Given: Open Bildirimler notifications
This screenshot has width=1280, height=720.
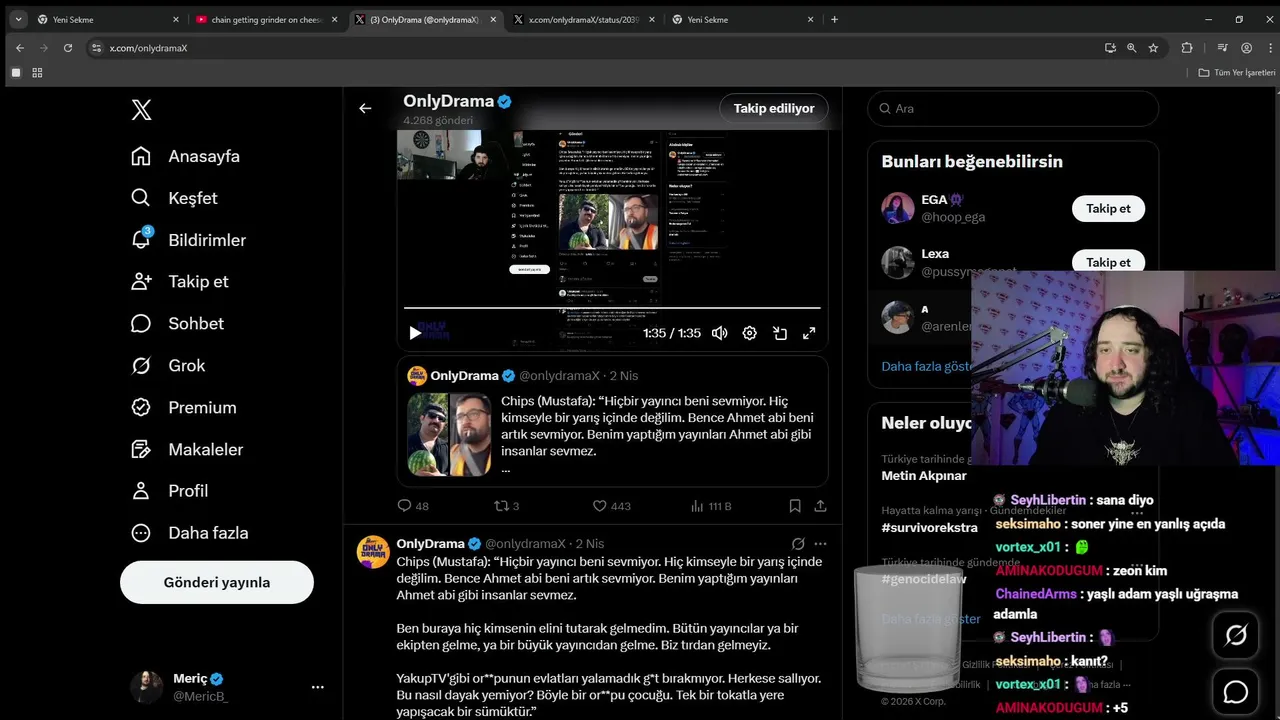Looking at the screenshot, I should pyautogui.click(x=188, y=240).
